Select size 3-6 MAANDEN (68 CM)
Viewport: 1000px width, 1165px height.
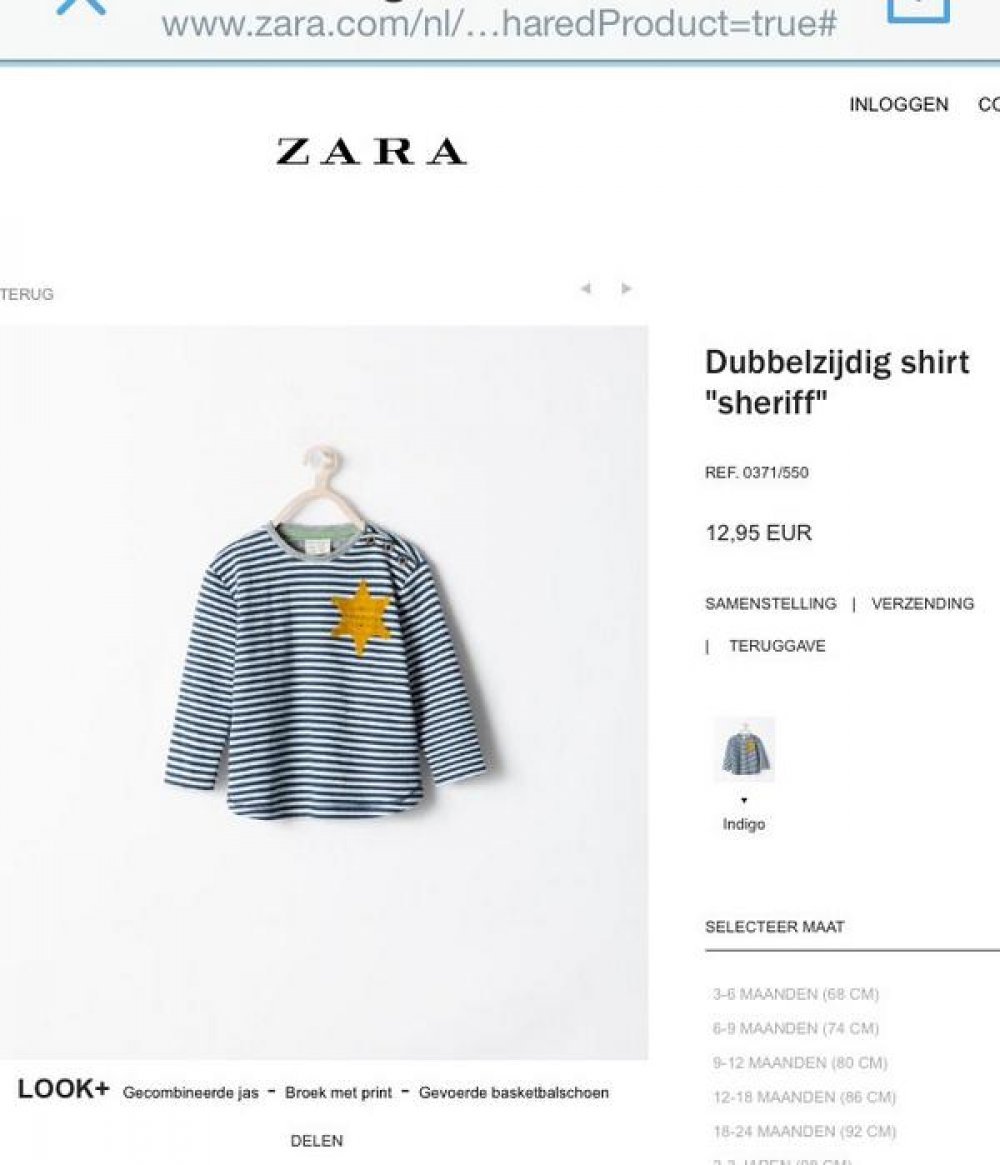click(796, 994)
